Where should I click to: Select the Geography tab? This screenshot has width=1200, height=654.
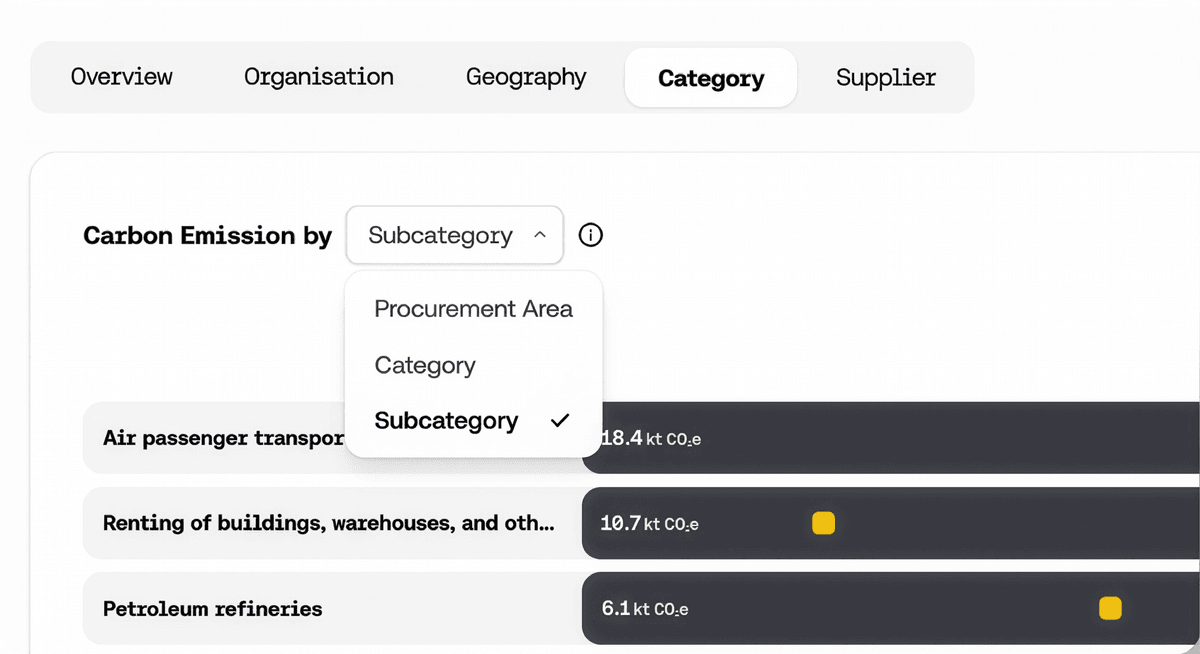526,77
